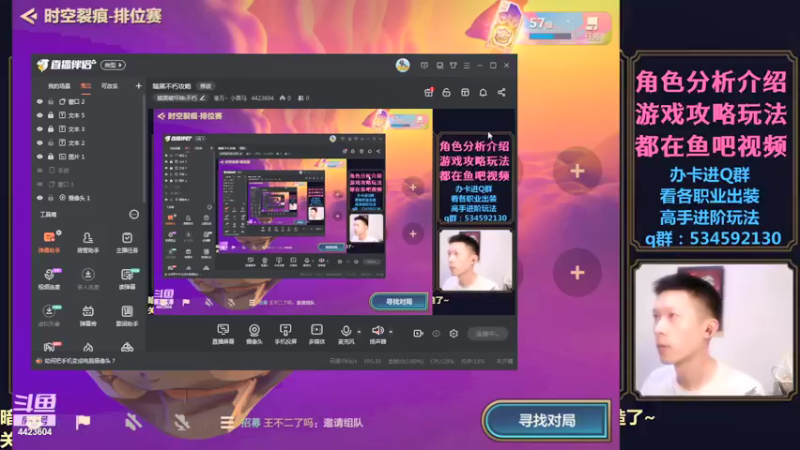This screenshot has height=450, width=800.
Task: Click the 多媒体 source icon
Action: 317,334
